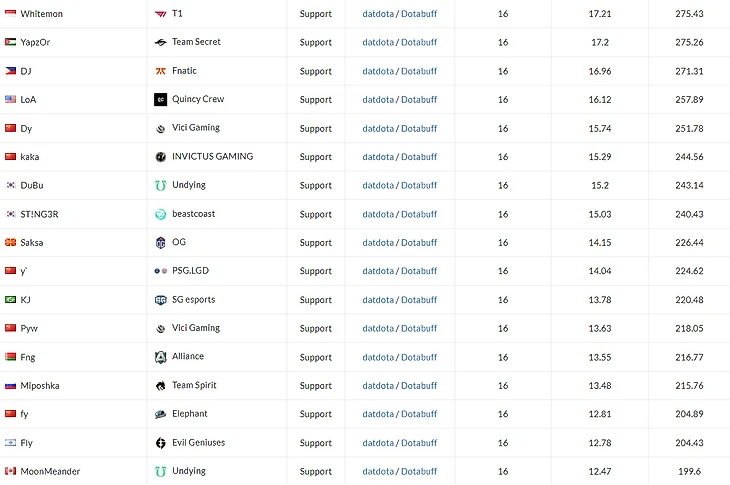The image size is (730, 485).
Task: Click the beastcoast team logo icon
Action: pyautogui.click(x=161, y=214)
